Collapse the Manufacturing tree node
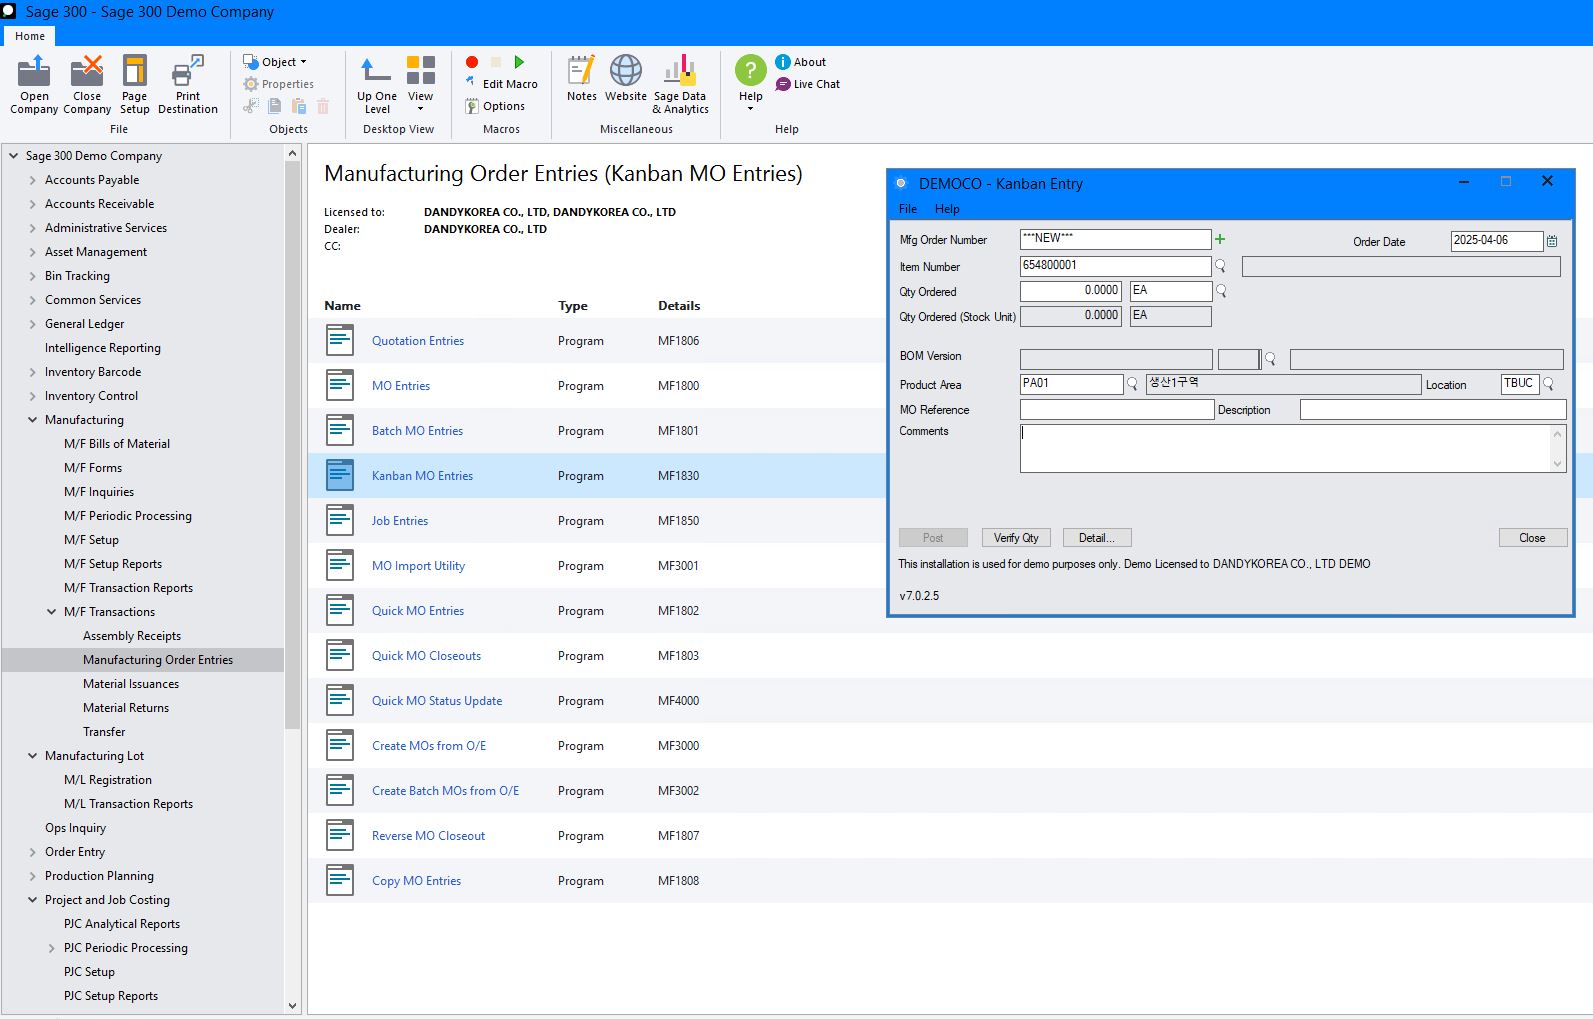The height and width of the screenshot is (1019, 1593). pyautogui.click(x=33, y=420)
